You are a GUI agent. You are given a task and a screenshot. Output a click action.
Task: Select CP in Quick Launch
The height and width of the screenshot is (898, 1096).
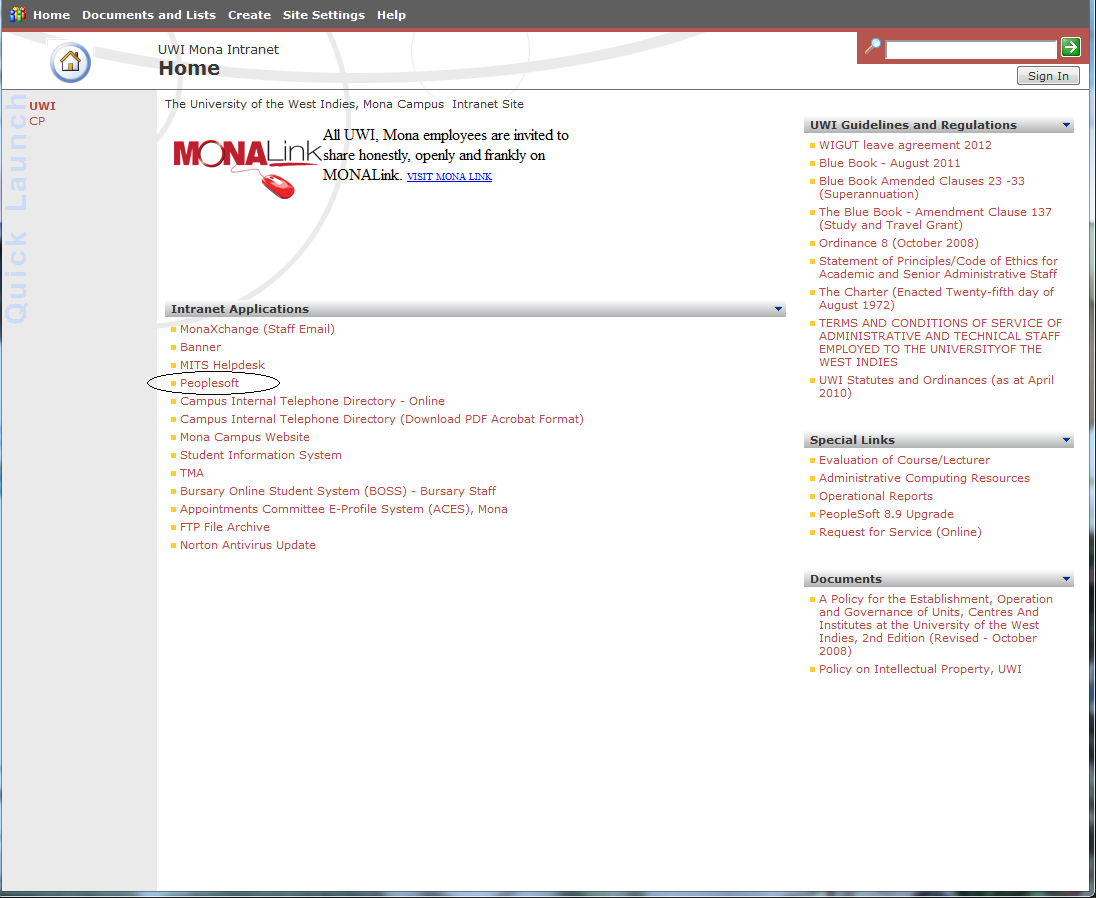coord(37,121)
